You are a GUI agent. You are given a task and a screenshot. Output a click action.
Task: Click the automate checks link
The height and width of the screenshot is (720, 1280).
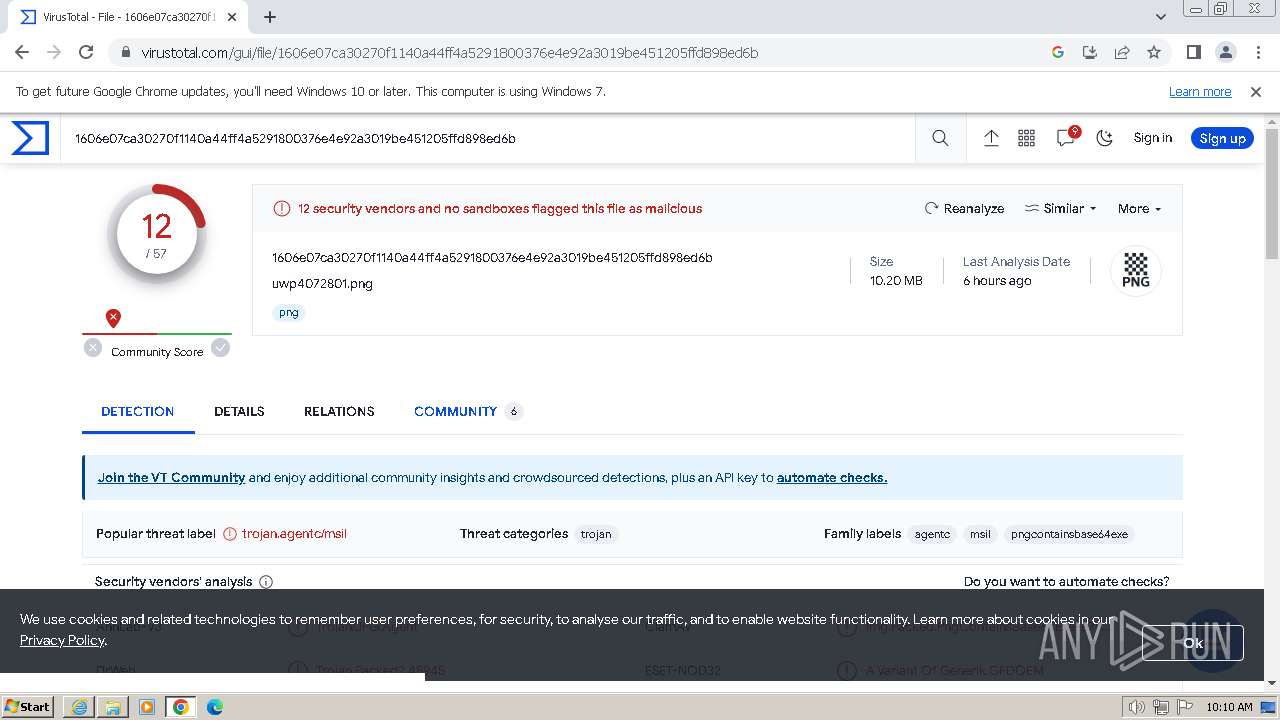pyautogui.click(x=832, y=477)
